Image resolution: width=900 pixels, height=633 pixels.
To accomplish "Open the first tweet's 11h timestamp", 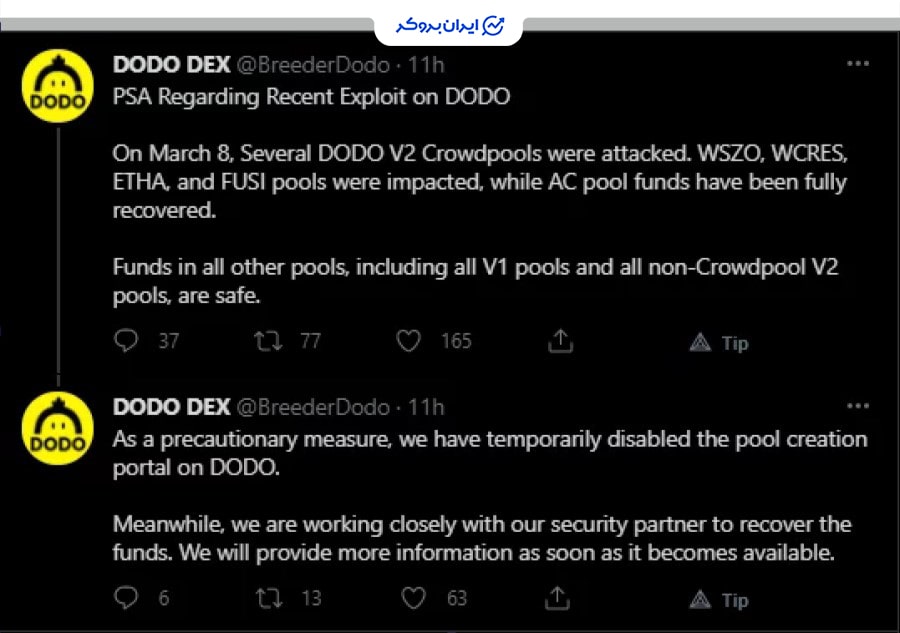I will pyautogui.click(x=426, y=65).
